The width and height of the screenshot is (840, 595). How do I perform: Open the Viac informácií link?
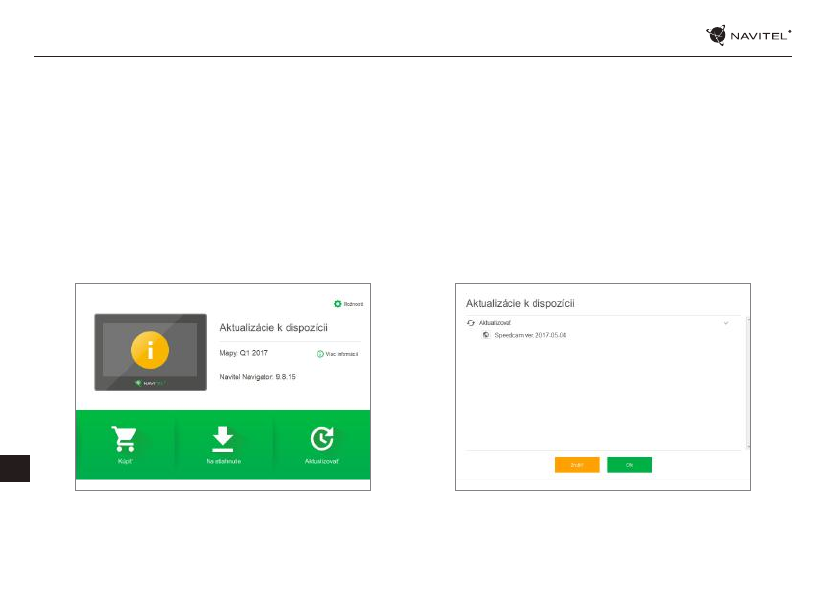tap(338, 354)
